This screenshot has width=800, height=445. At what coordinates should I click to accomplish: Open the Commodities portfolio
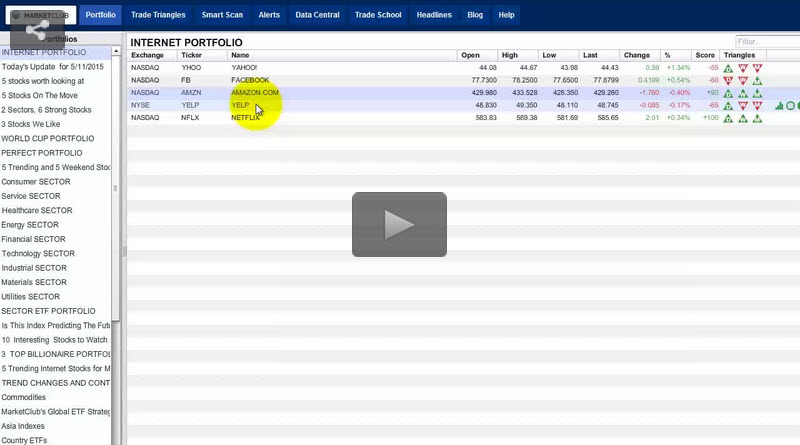23,397
